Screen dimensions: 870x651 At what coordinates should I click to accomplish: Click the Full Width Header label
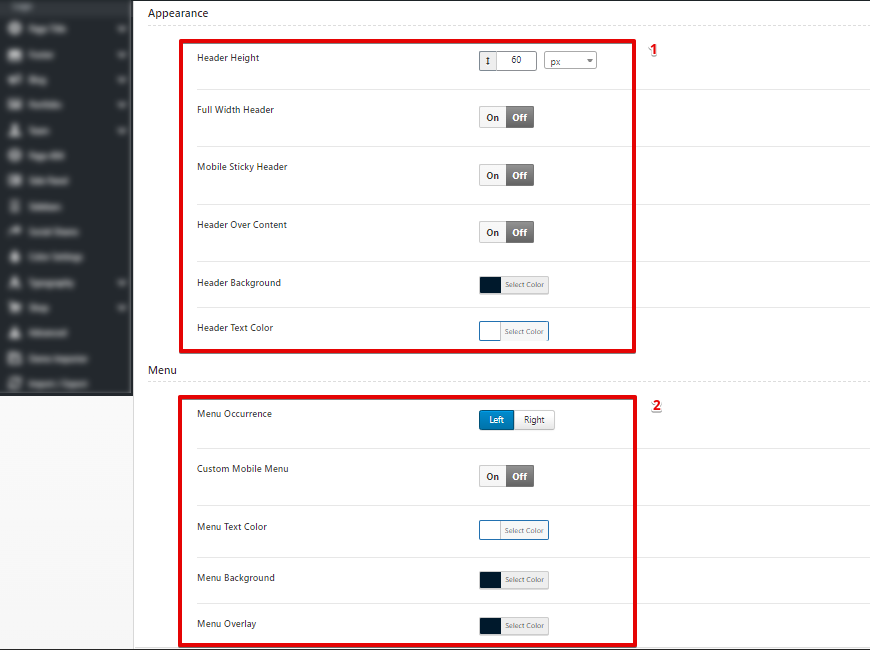pos(235,110)
